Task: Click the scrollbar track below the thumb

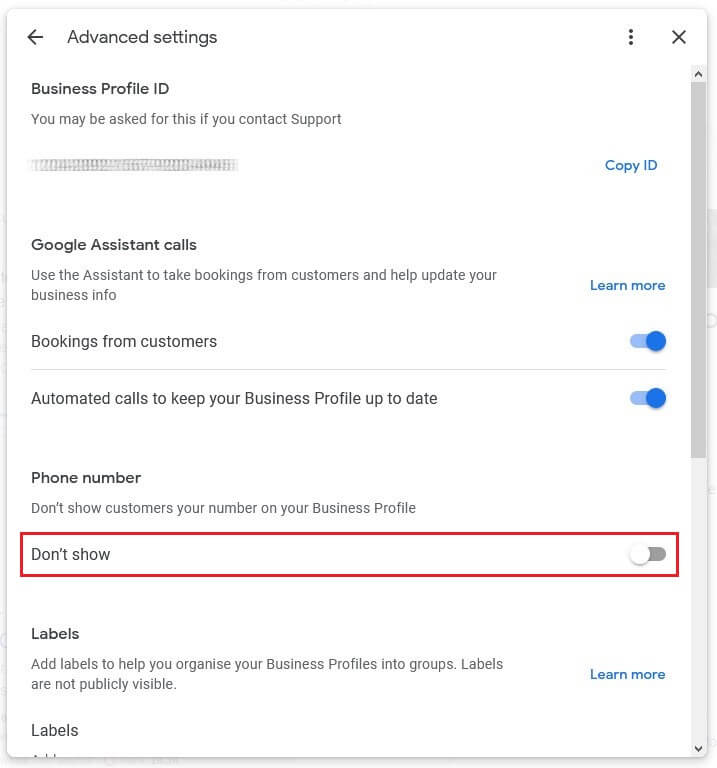Action: pos(698,600)
